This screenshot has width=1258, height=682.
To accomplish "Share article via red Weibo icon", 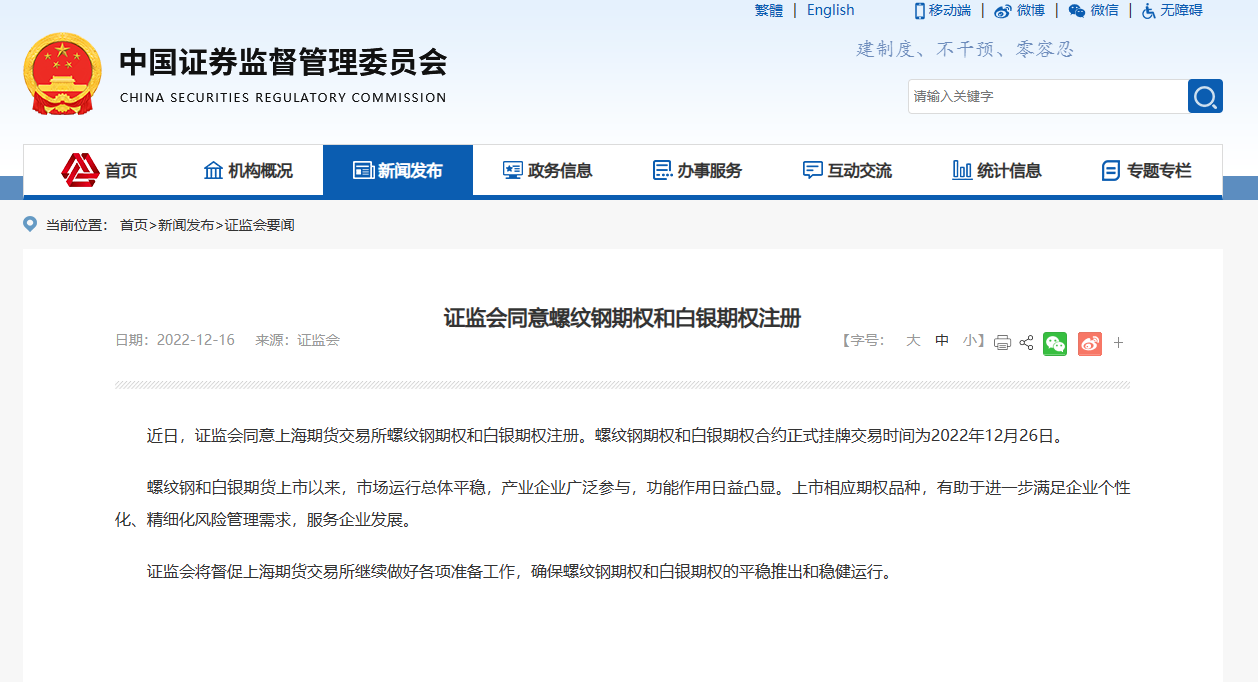I will pyautogui.click(x=1089, y=343).
